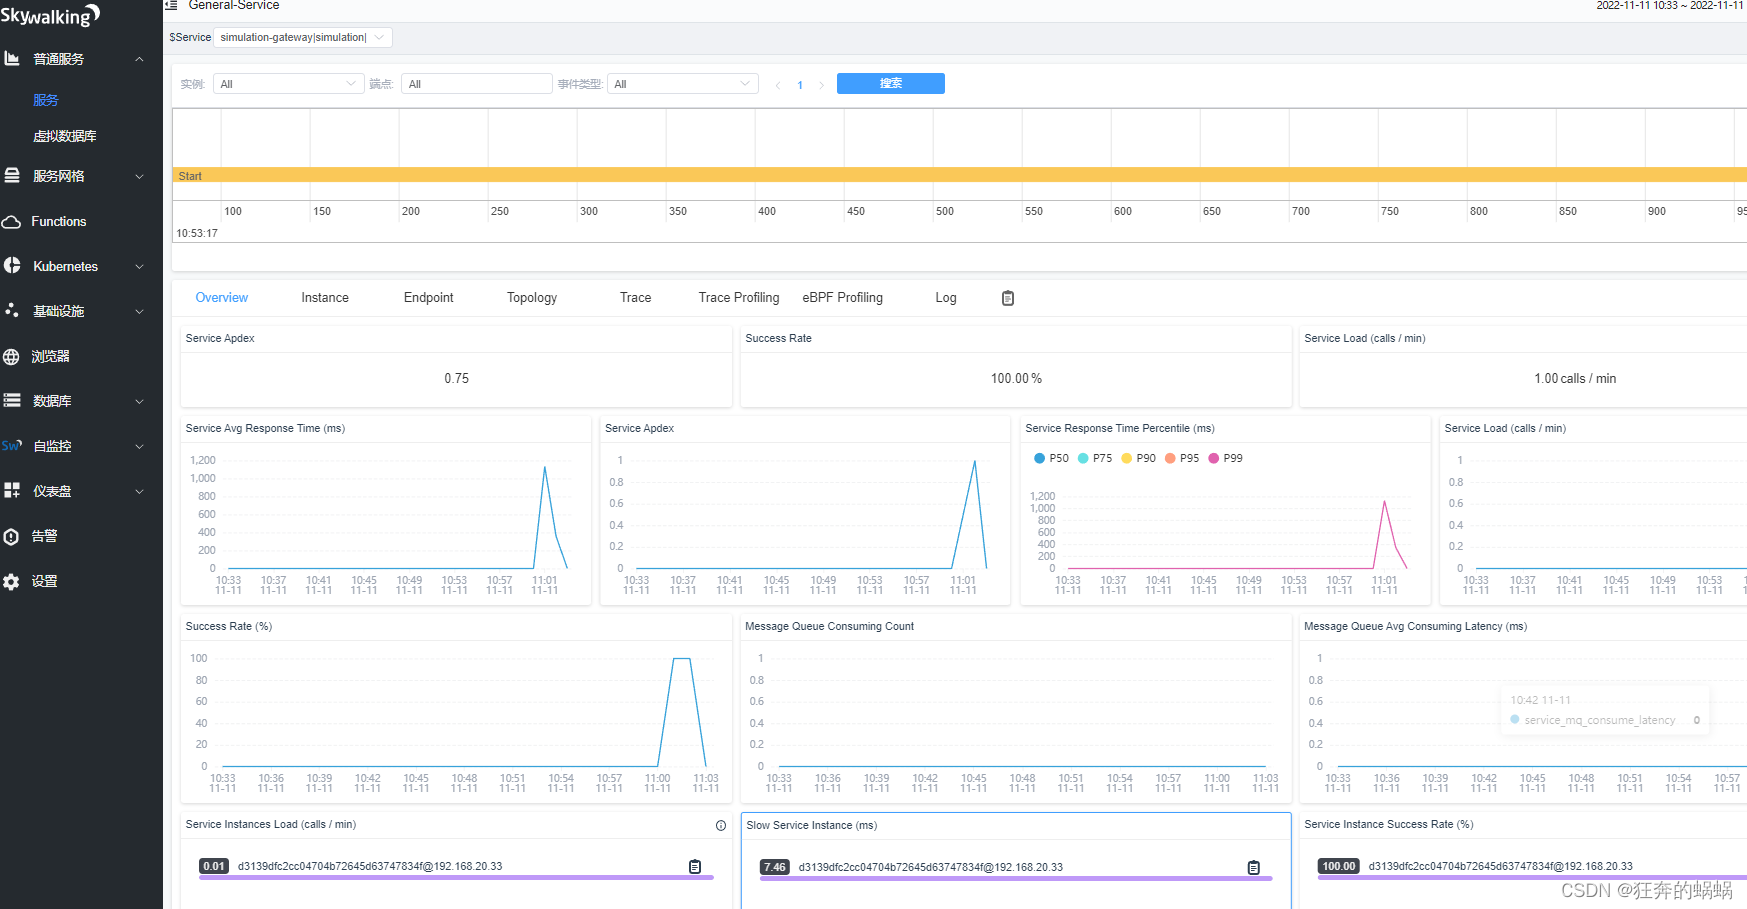The width and height of the screenshot is (1747, 909).
Task: Click page number 1 in pager
Action: click(800, 85)
